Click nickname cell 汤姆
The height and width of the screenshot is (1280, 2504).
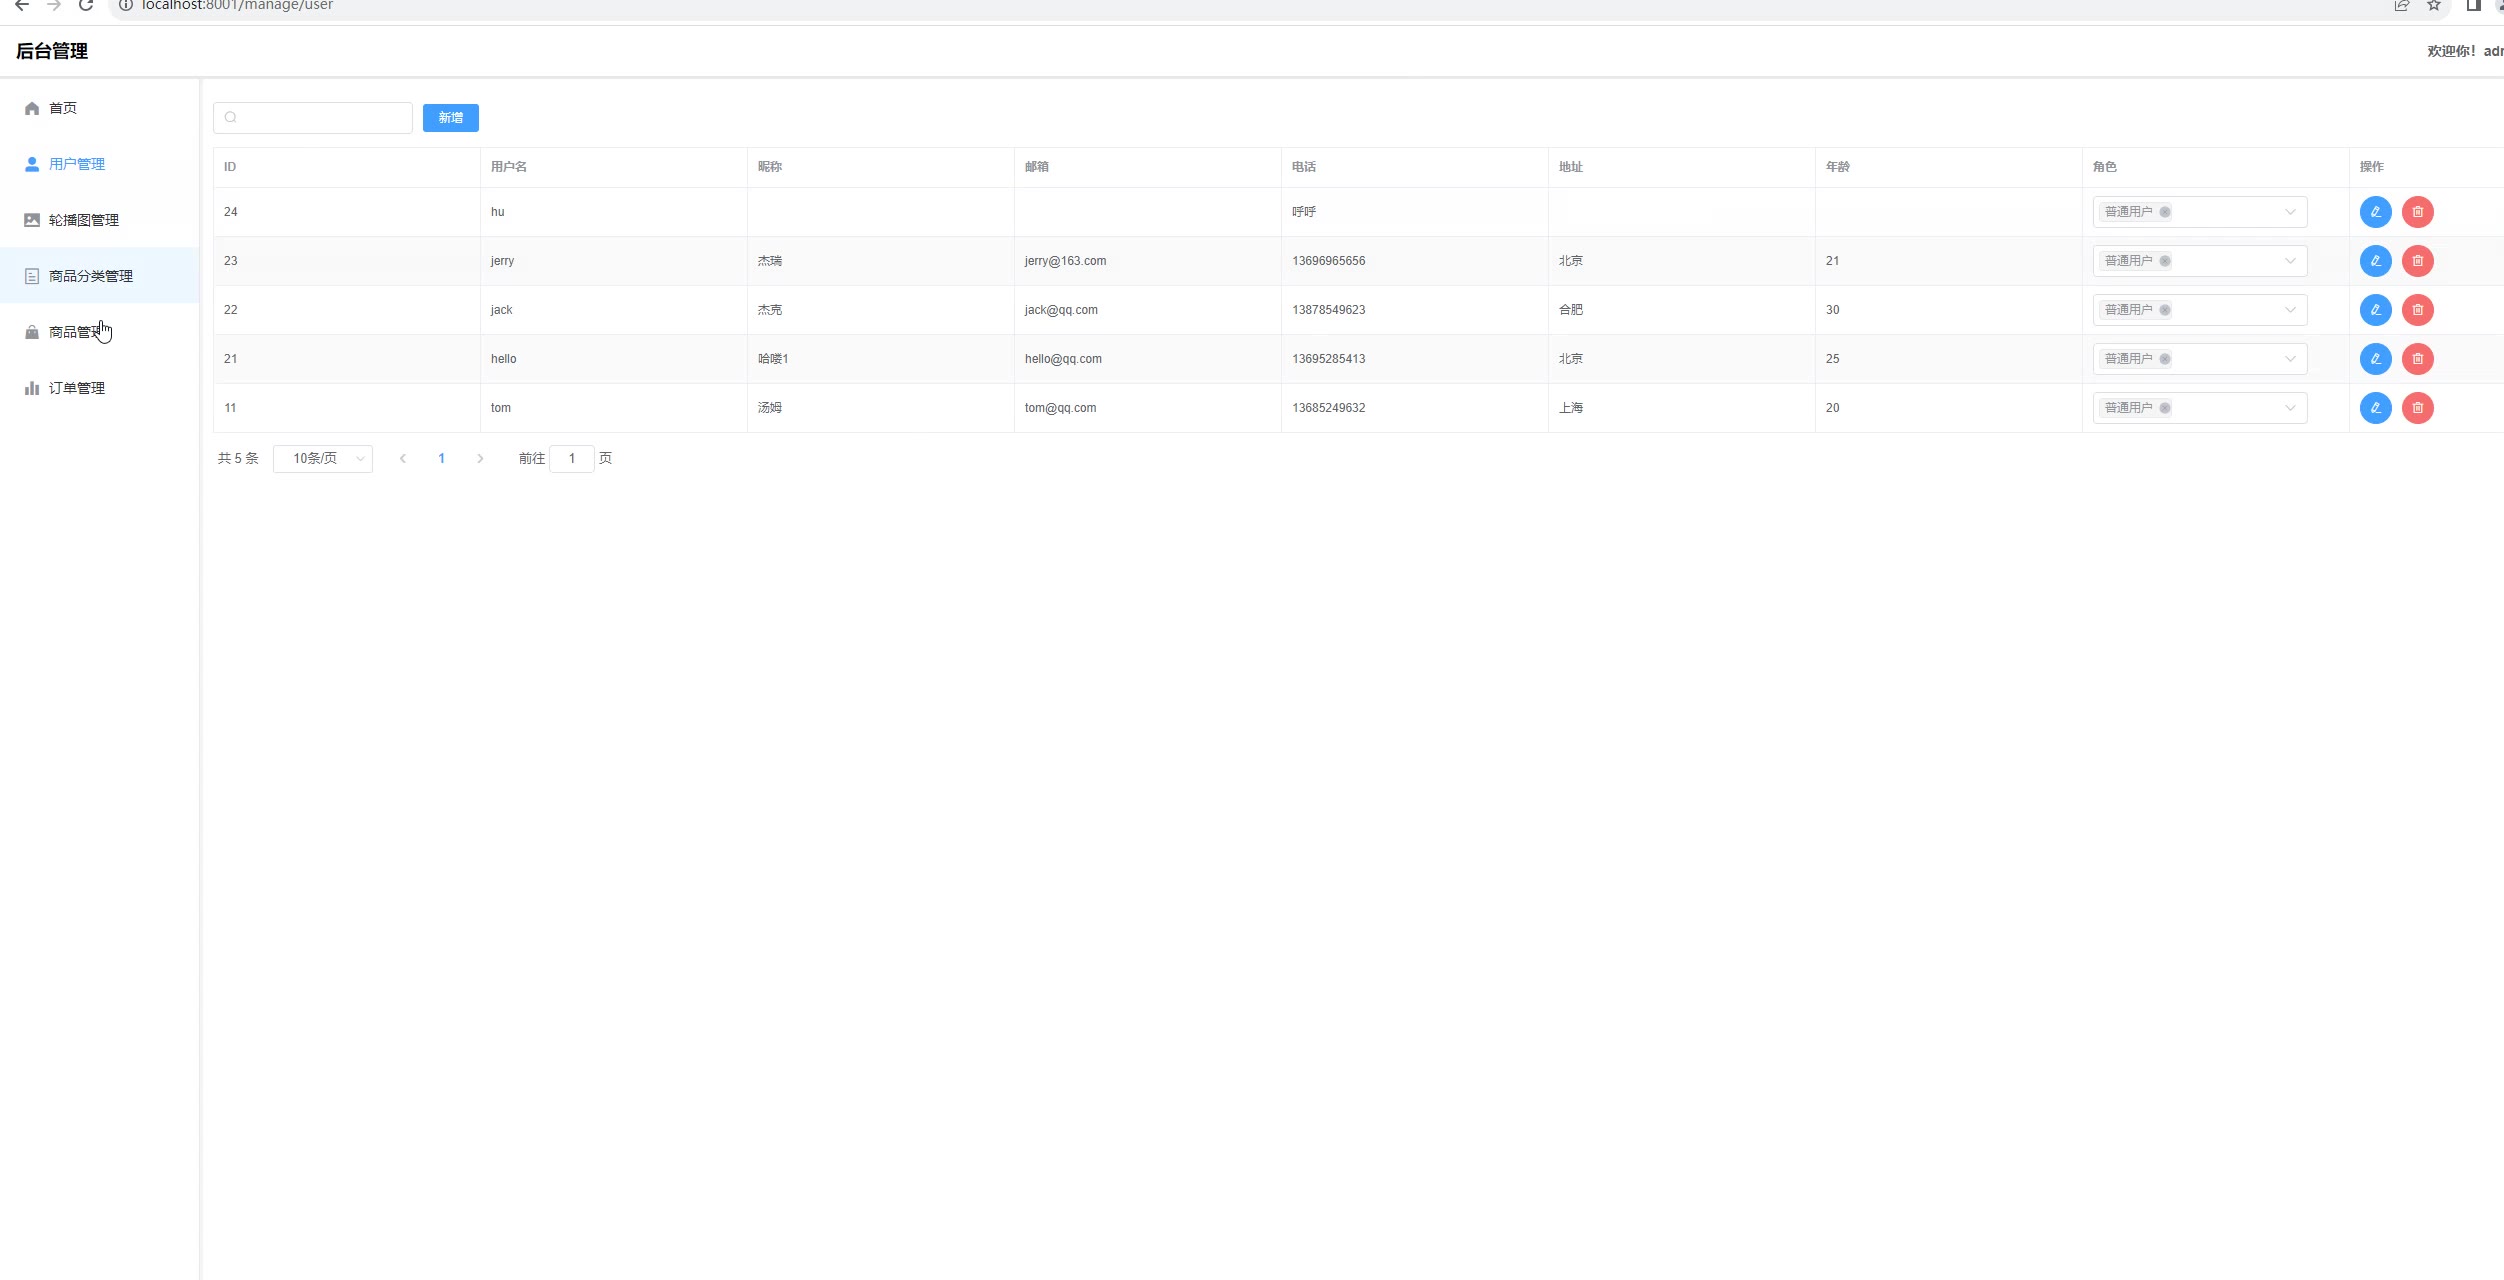pyautogui.click(x=770, y=408)
